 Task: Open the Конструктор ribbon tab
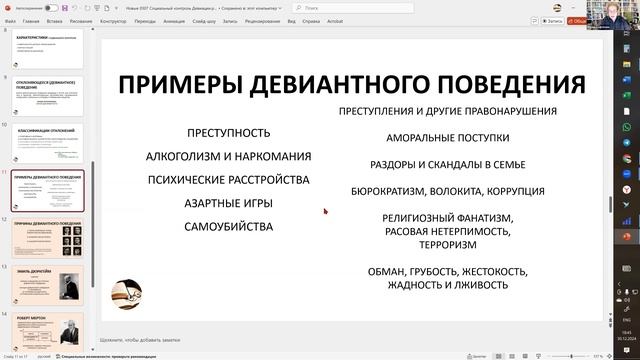pyautogui.click(x=113, y=21)
